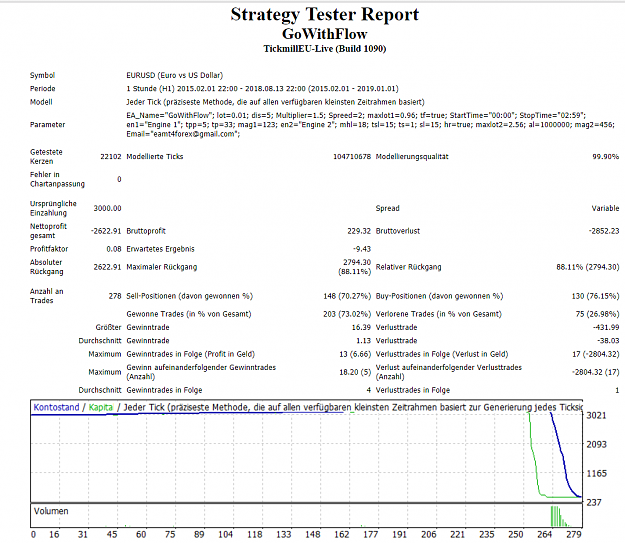
Task: Click the consecutive wins value 13 (6.66)
Action: click(355, 354)
